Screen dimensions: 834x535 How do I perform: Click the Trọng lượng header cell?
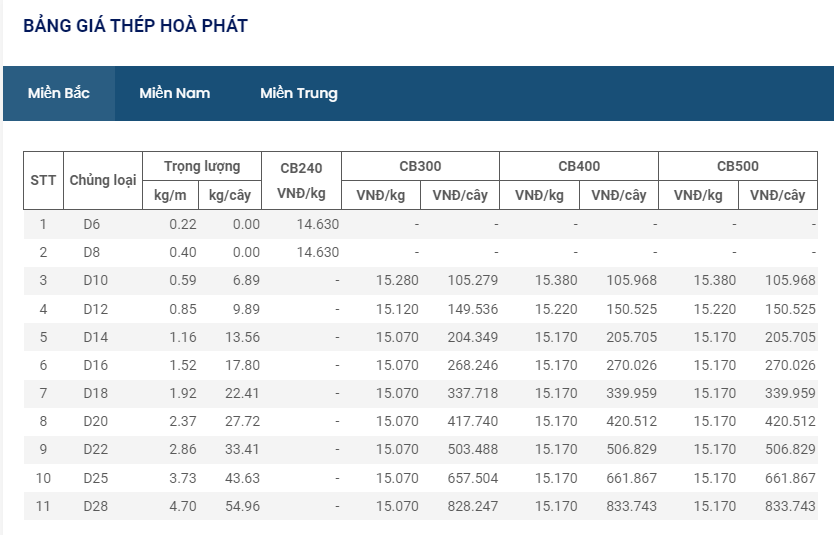pos(202,166)
